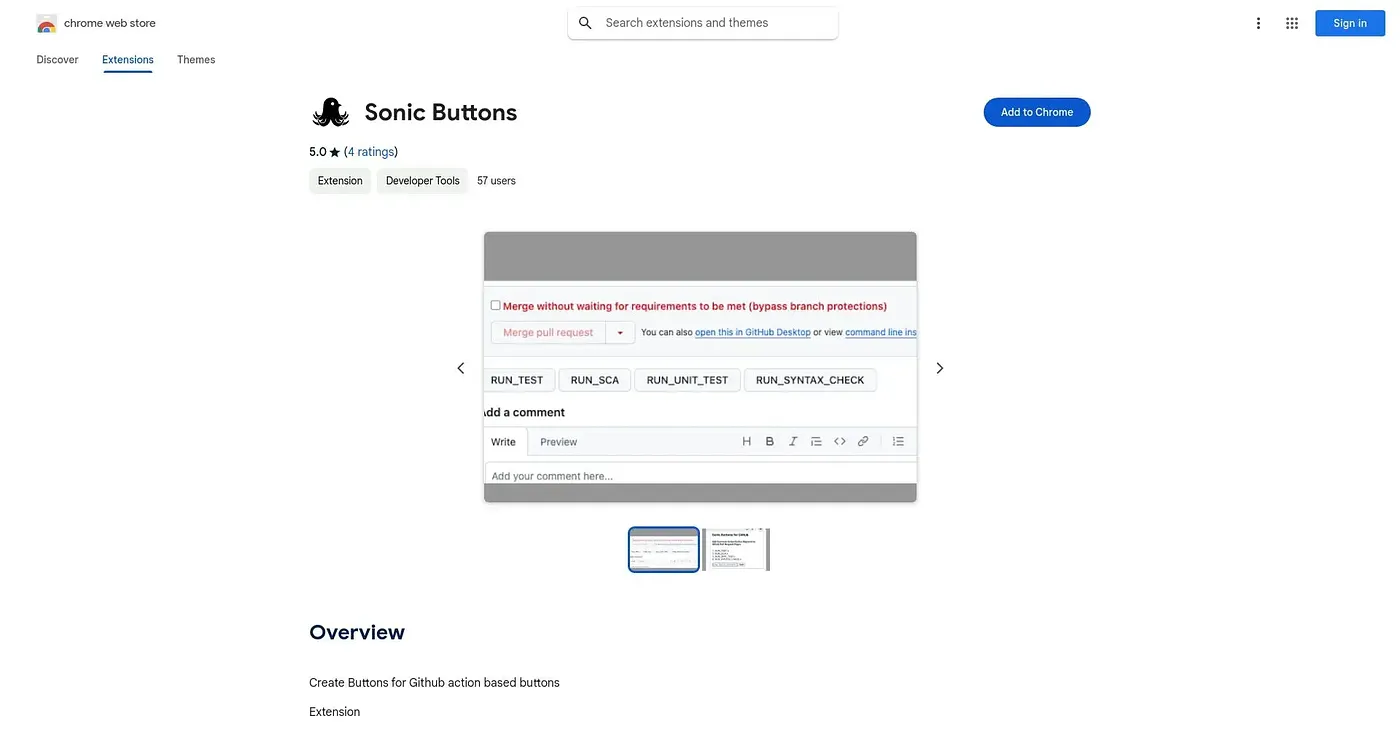1400x729 pixels.
Task: Select the first screenshot thumbnail
Action: point(664,549)
